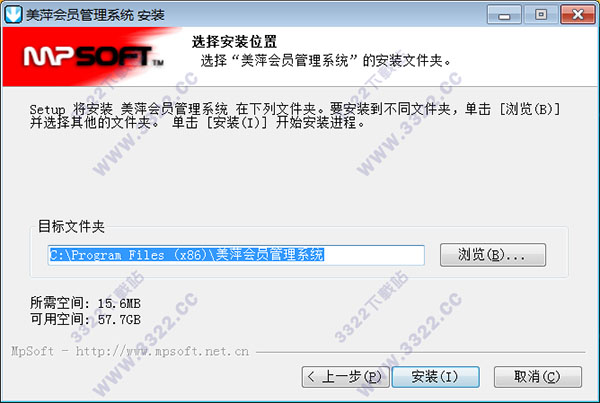Screen dimensions: 600x403
Task: Click the subtitle about 安装文件夹 under the heading
Action: (326, 61)
